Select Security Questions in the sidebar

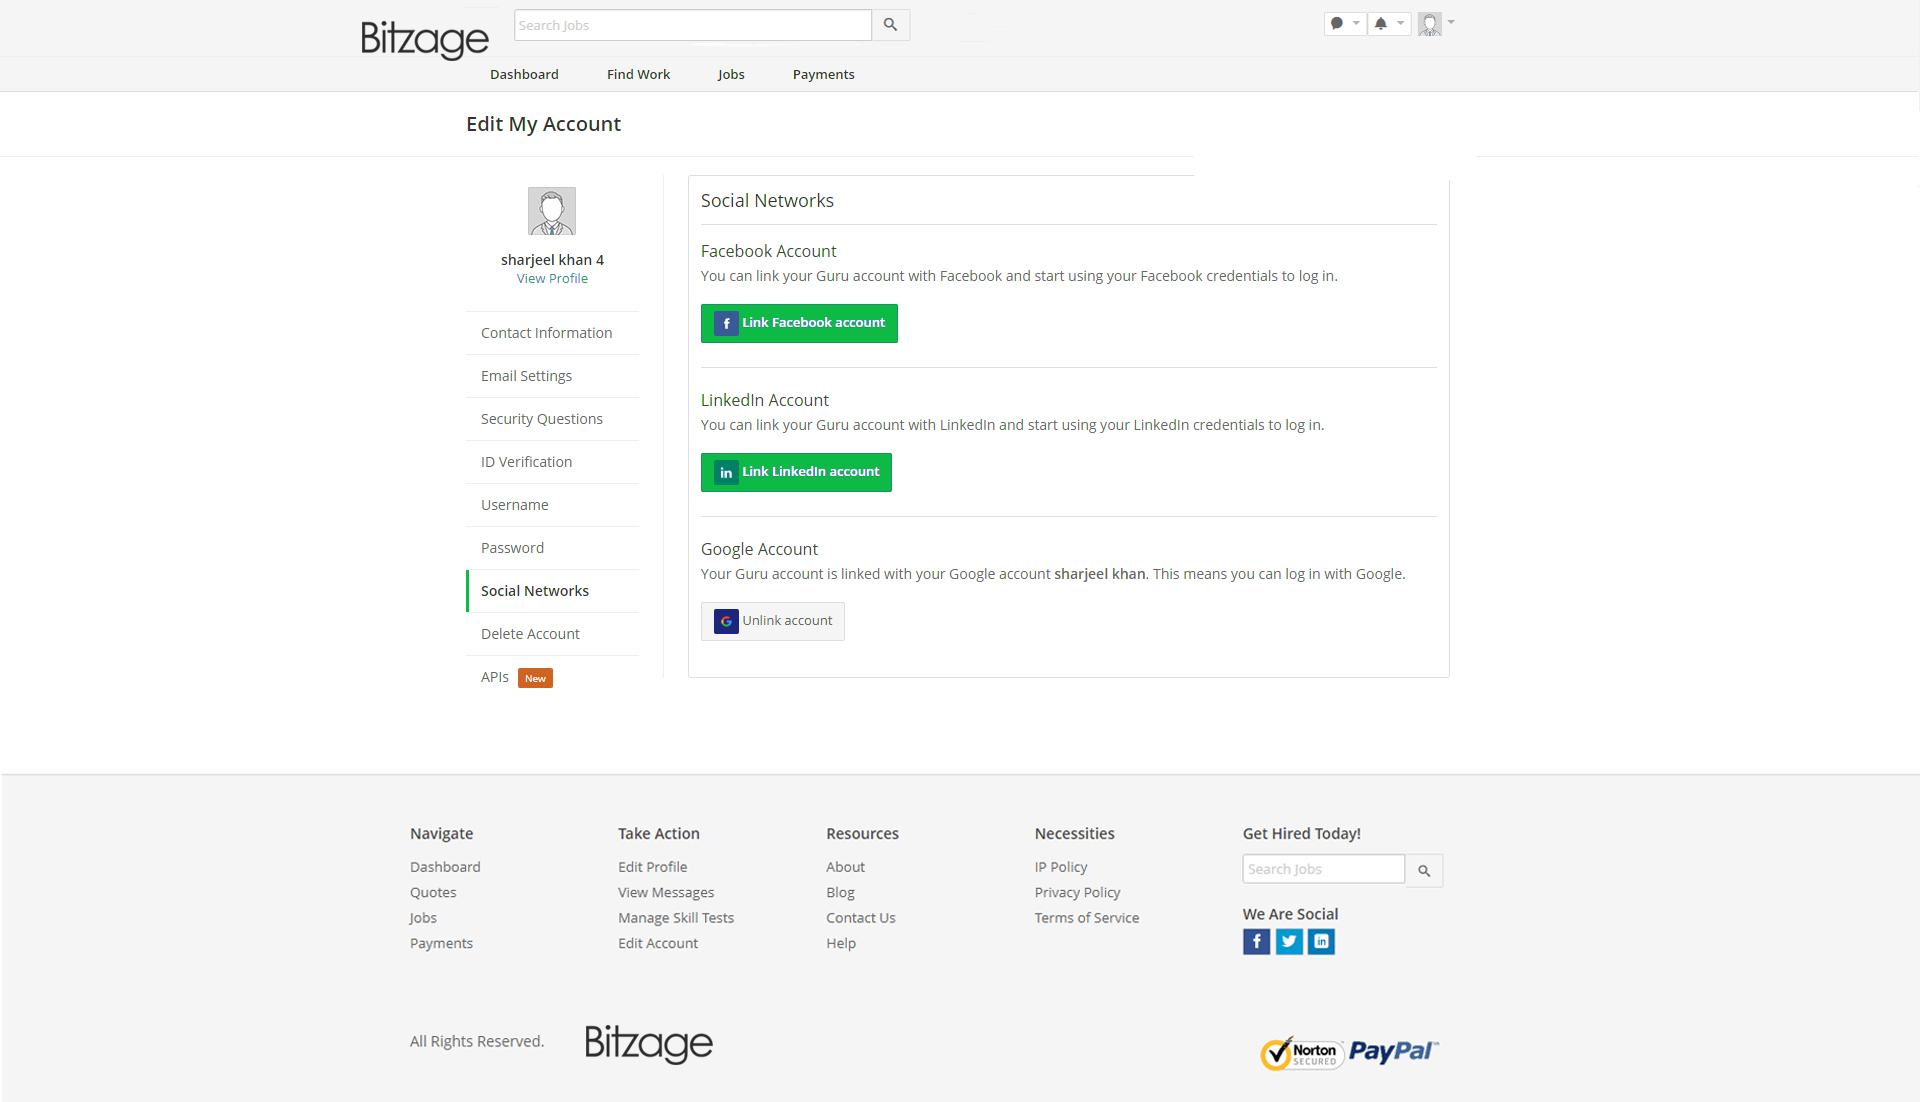click(x=541, y=419)
